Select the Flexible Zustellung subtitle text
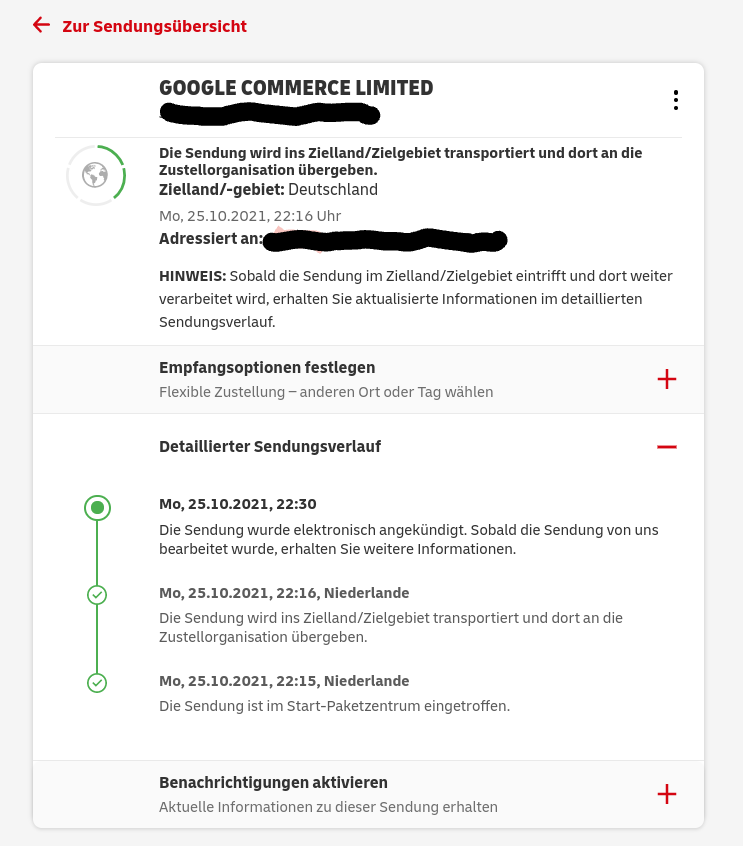The height and width of the screenshot is (865, 743). [x=326, y=392]
